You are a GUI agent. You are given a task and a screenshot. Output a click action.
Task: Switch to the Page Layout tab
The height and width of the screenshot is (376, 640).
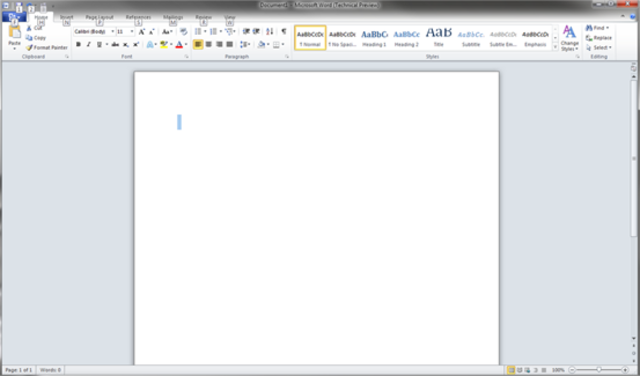pos(100,17)
